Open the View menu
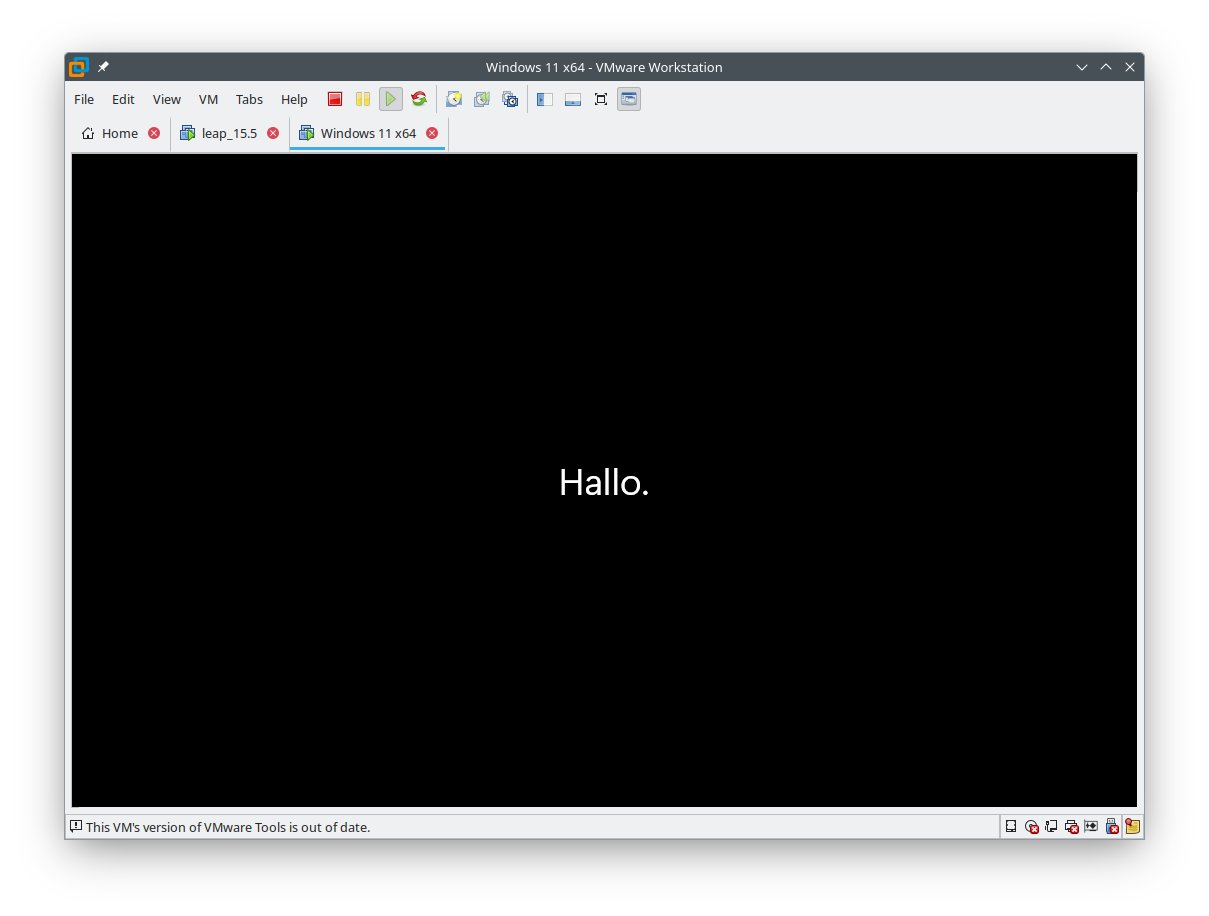Viewport: 1209px width, 916px height. (166, 99)
